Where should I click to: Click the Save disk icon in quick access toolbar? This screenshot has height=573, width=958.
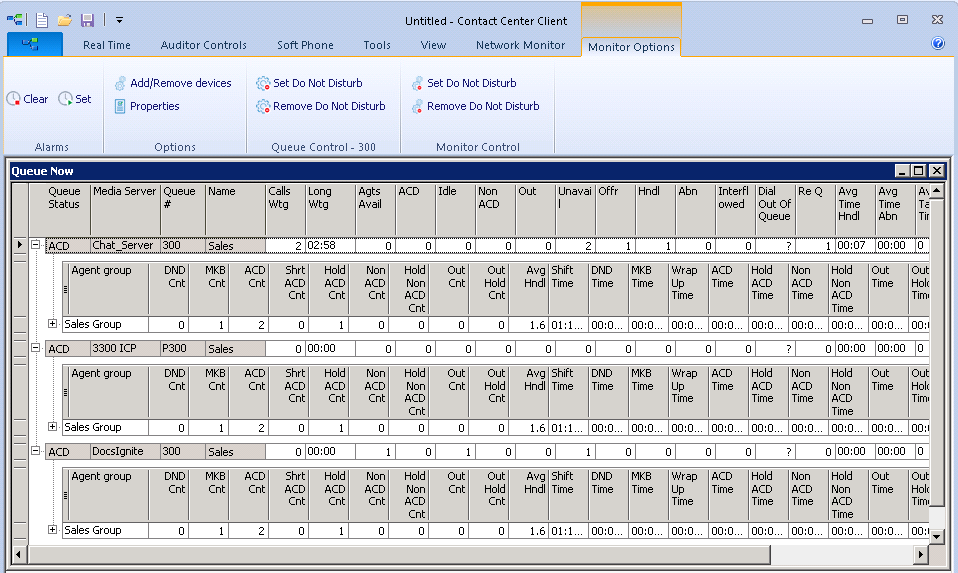87,19
